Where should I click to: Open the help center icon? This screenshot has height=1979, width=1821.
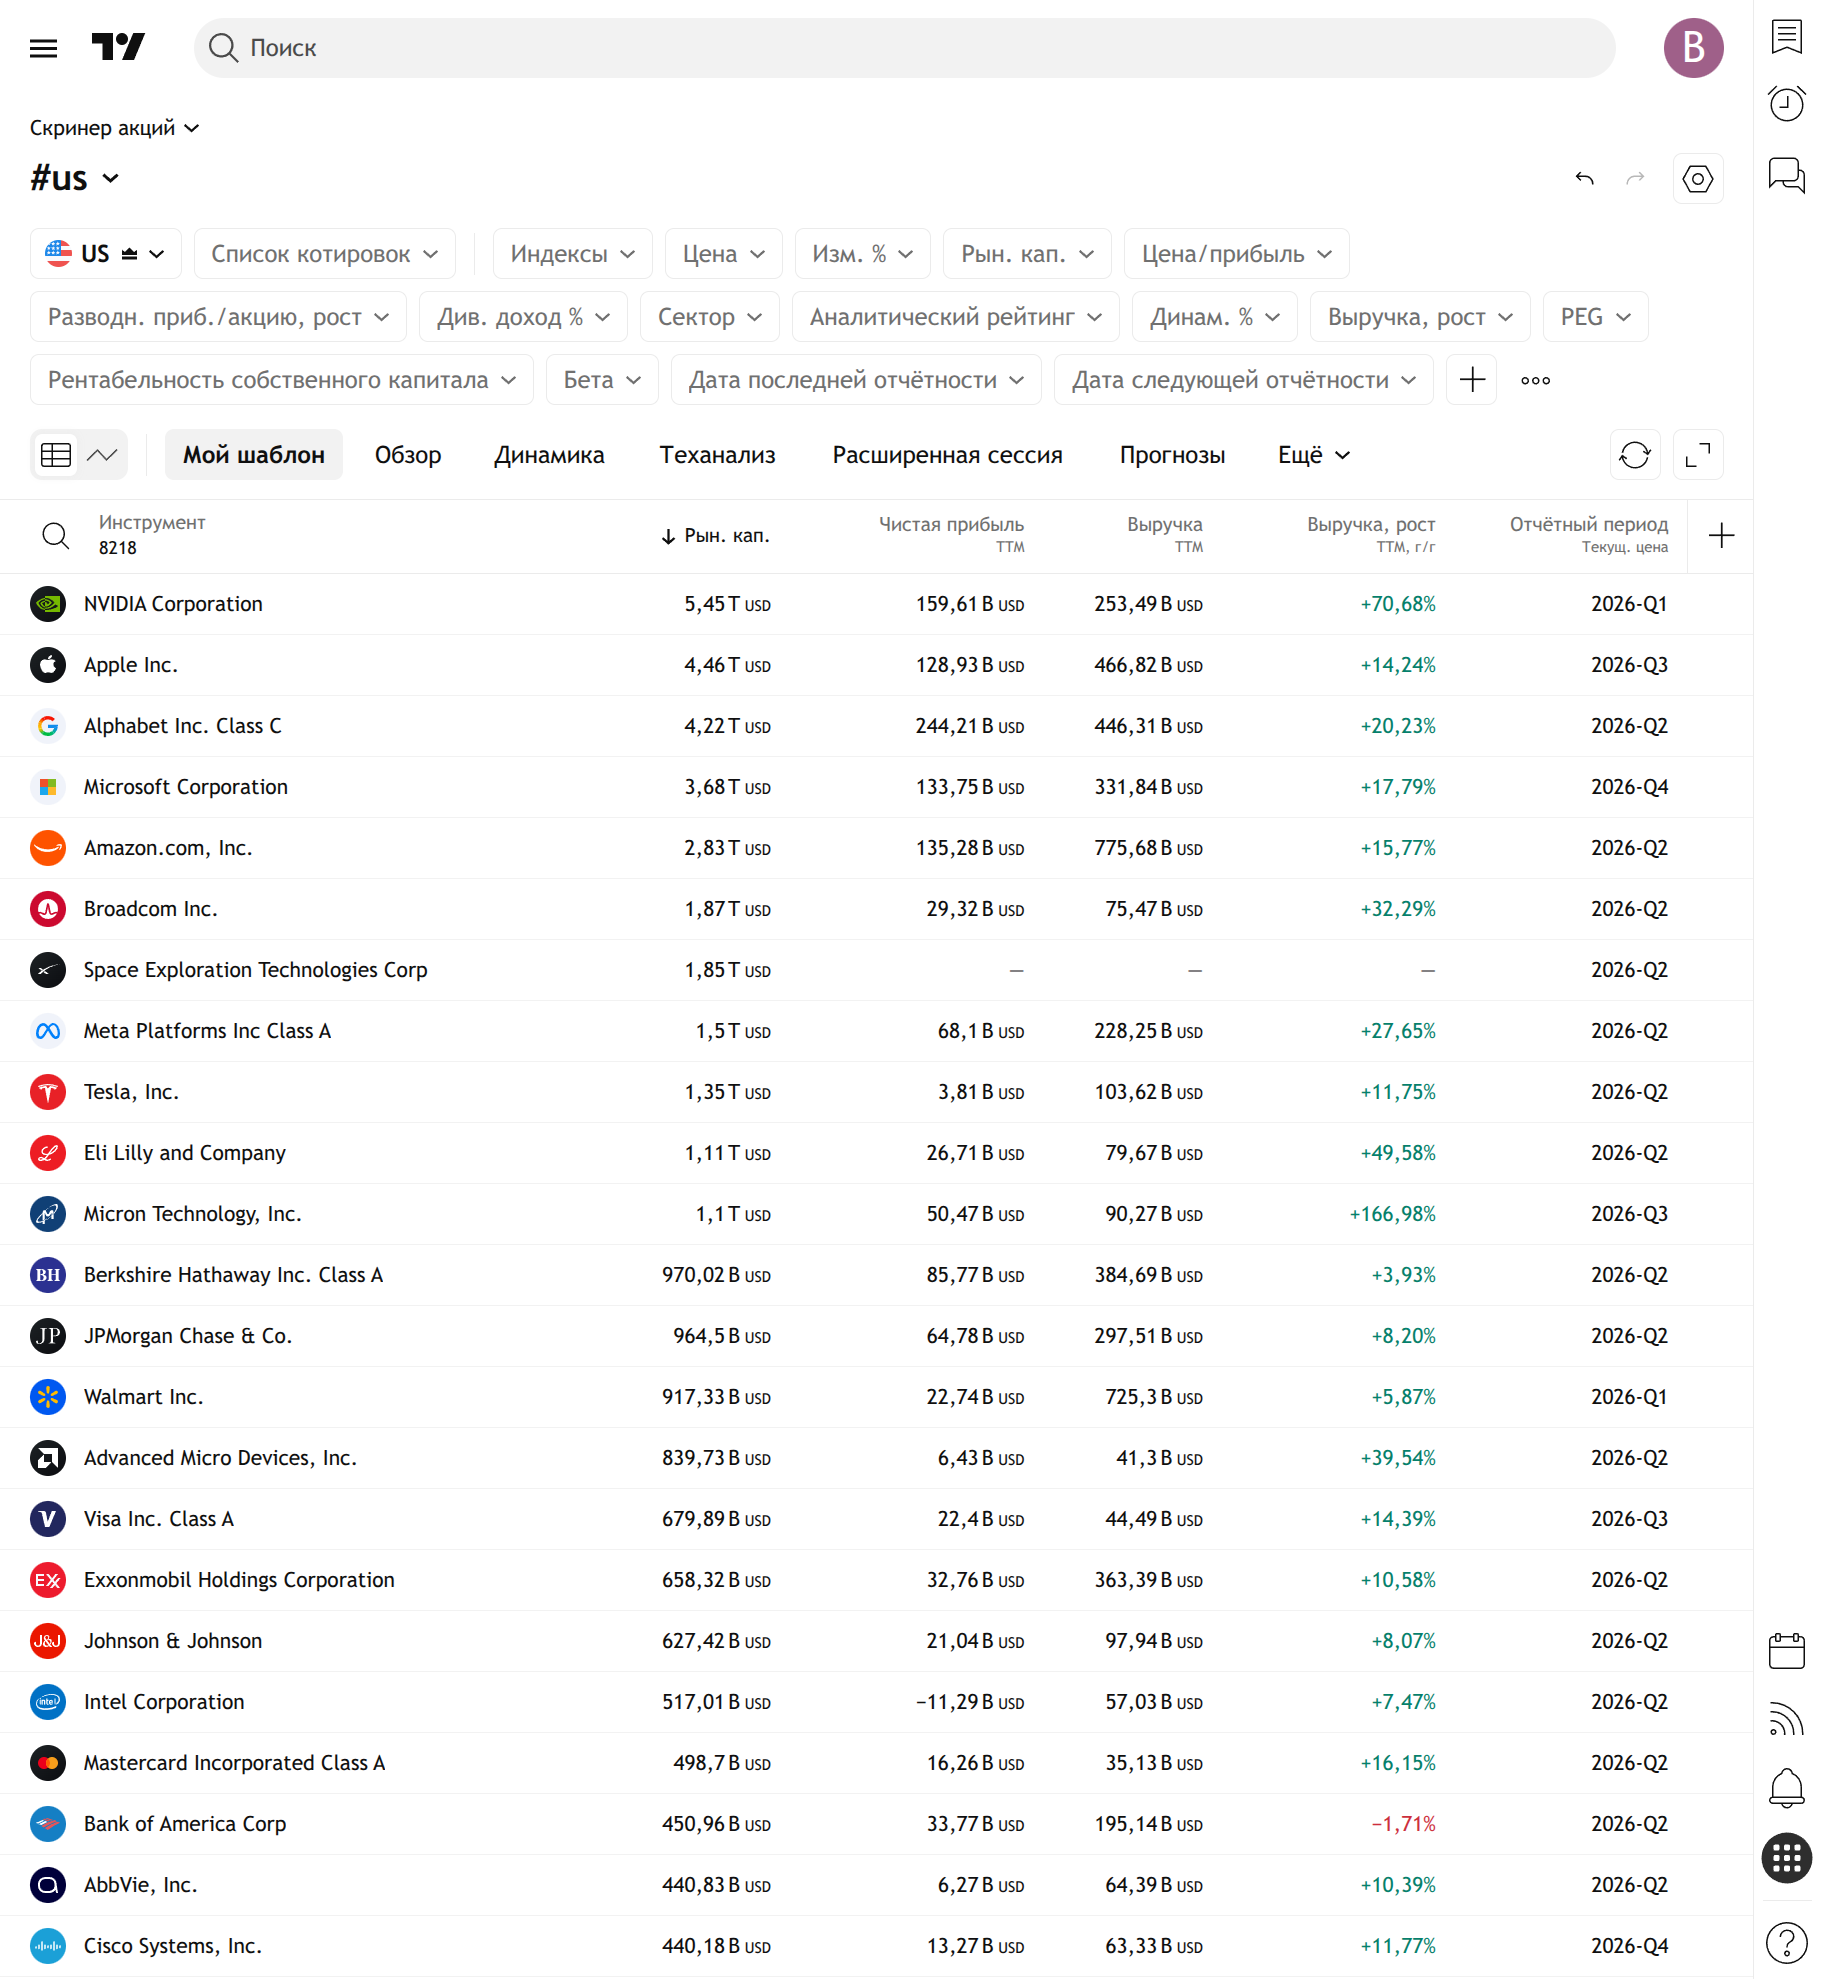pos(1786,1943)
